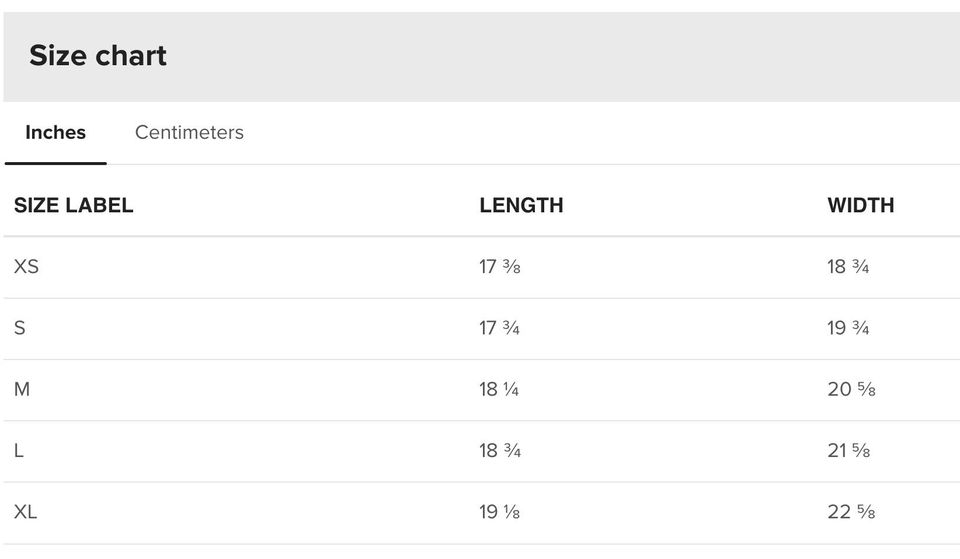Switch to the Centimeters tab

pos(189,132)
